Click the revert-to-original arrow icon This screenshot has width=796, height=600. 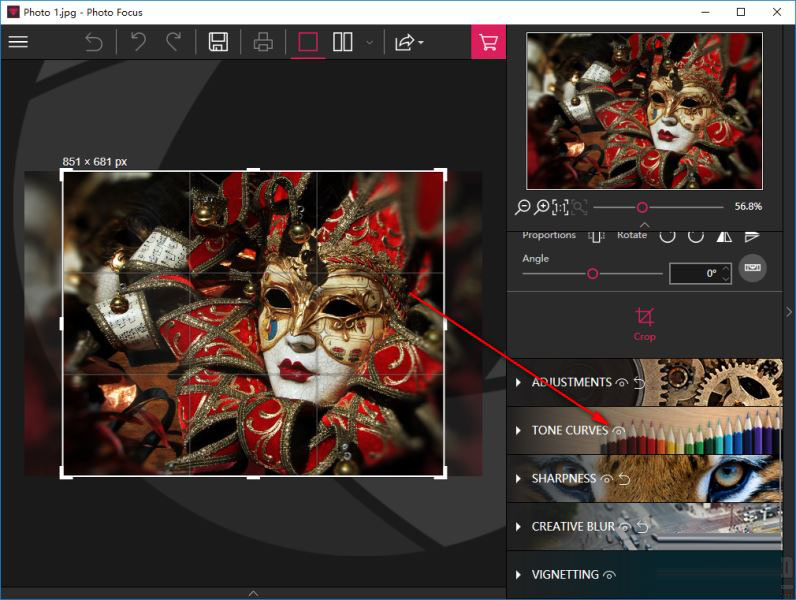tap(94, 42)
